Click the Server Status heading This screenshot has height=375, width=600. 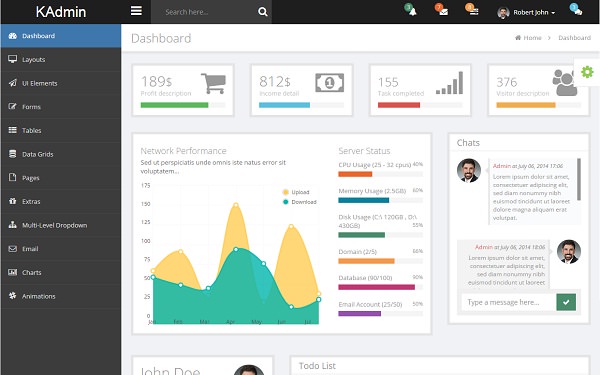coord(364,151)
